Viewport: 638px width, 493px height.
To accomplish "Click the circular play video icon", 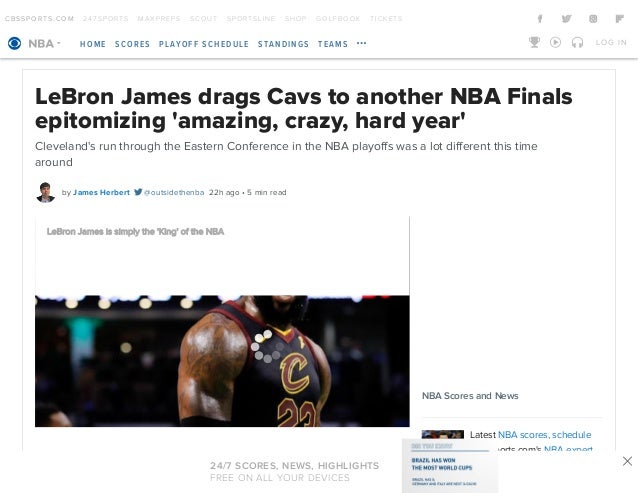I will pos(555,42).
